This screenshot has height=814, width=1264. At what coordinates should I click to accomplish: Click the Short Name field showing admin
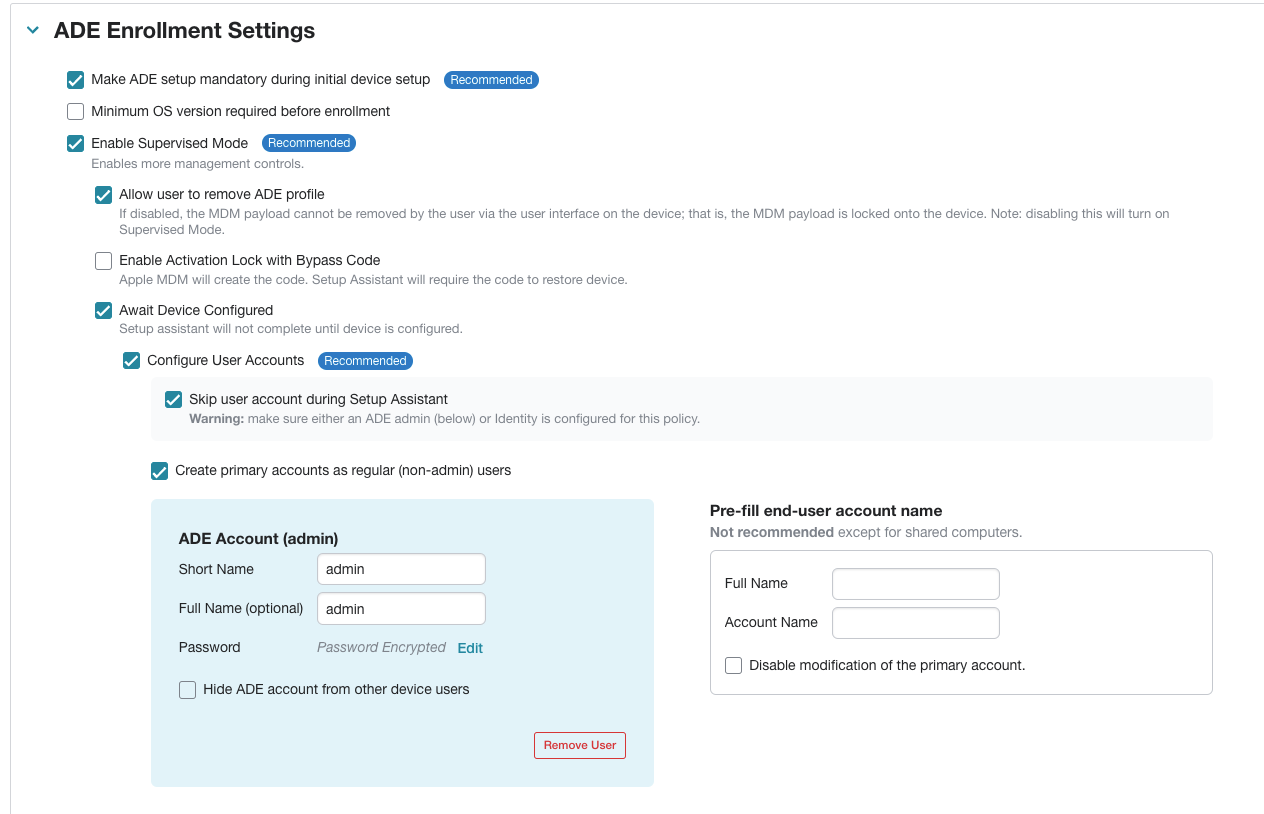coord(401,568)
